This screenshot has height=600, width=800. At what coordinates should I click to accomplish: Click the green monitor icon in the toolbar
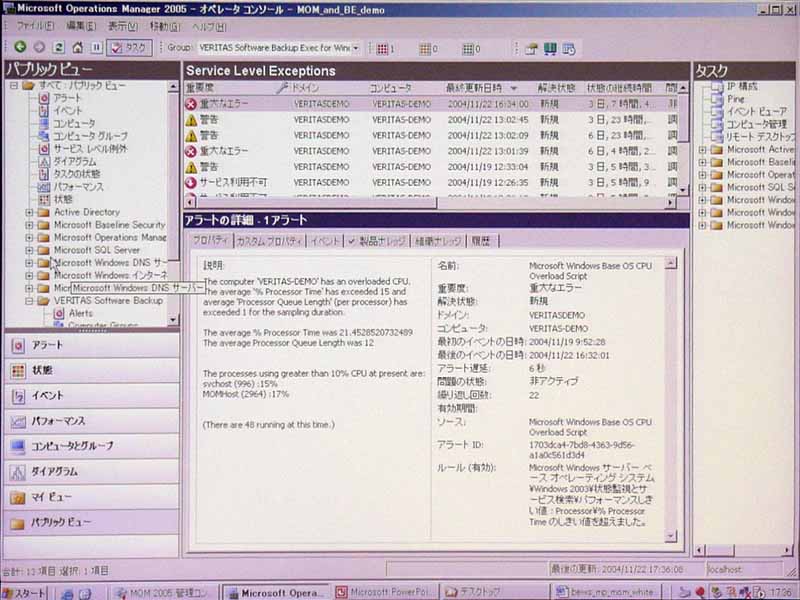(550, 49)
